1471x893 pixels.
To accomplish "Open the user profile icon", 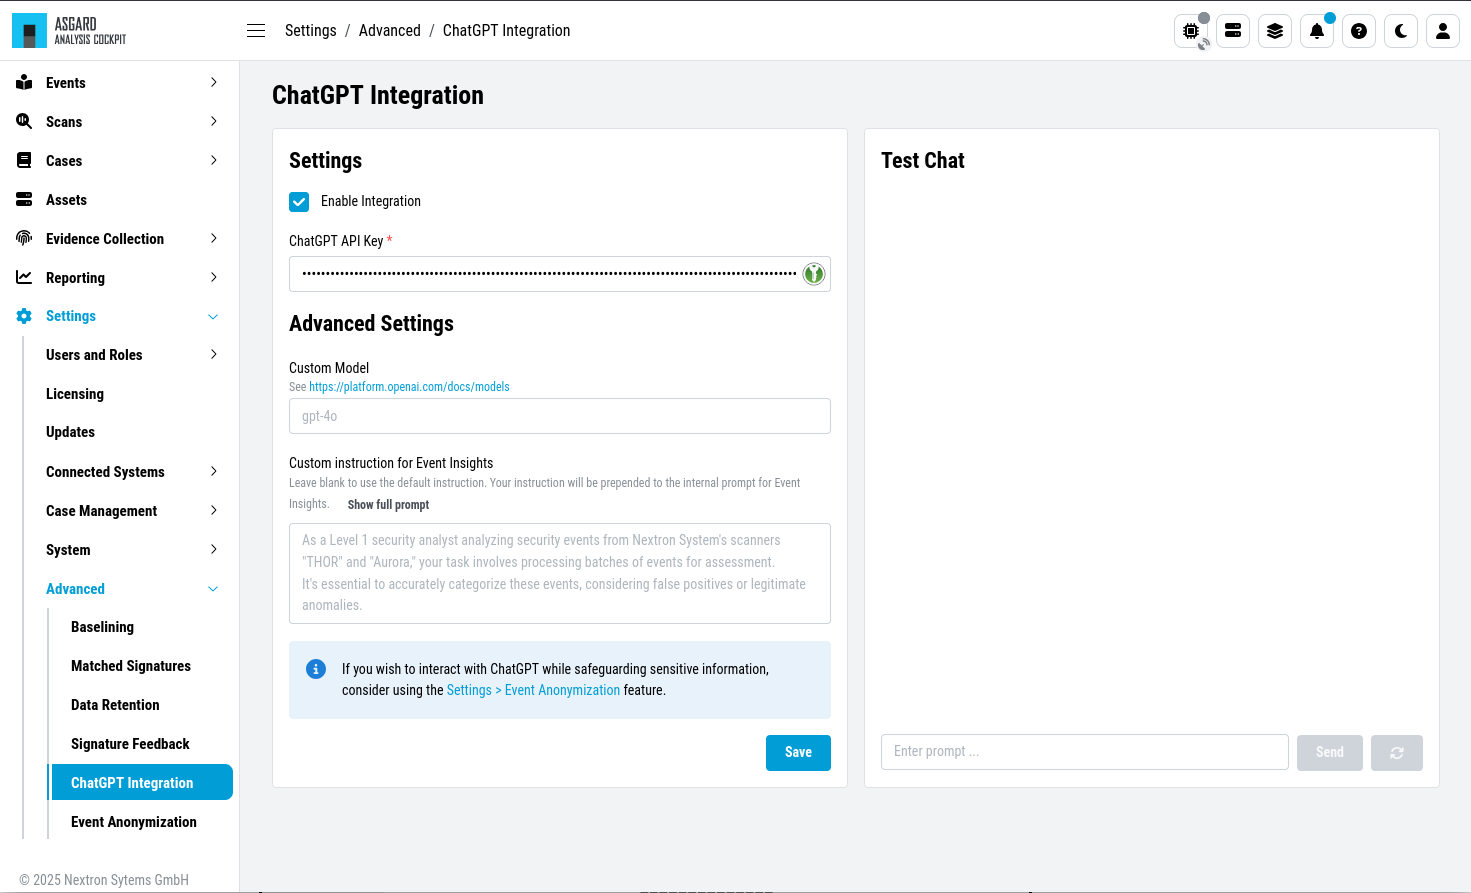I will click(1443, 31).
